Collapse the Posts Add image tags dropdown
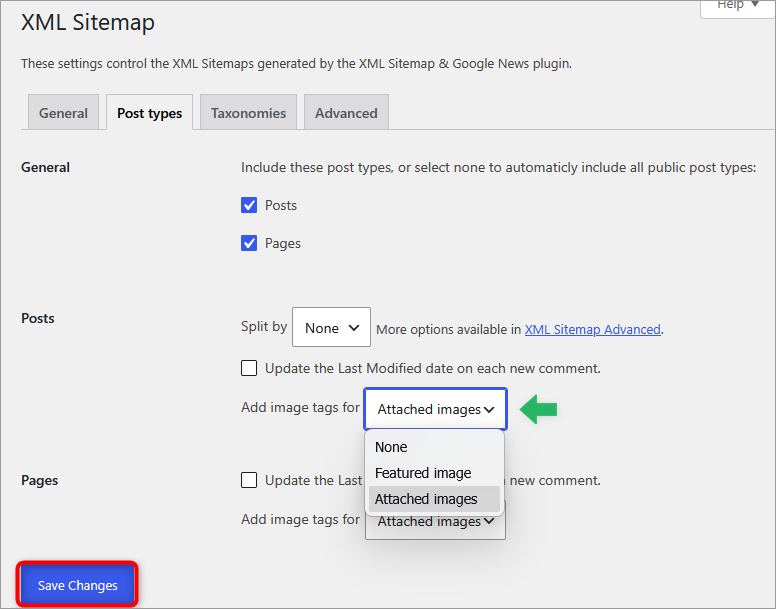Screen dimensions: 776x609 pyautogui.click(x=436, y=409)
